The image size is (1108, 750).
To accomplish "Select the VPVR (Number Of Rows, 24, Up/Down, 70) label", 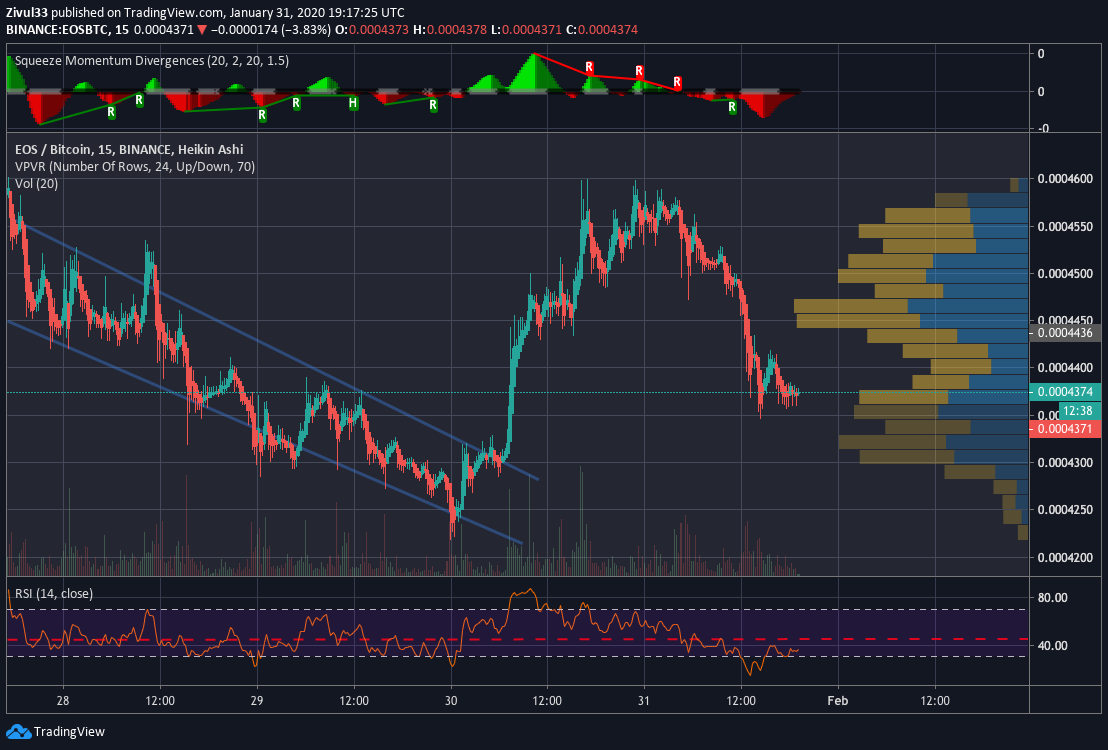I will [x=135, y=167].
